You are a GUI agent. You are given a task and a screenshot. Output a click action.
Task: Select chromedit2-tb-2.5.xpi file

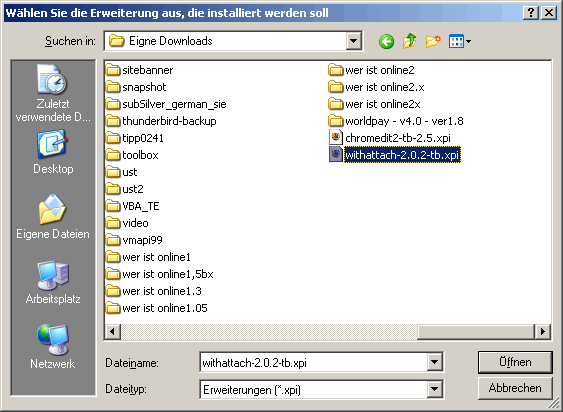tap(389, 138)
